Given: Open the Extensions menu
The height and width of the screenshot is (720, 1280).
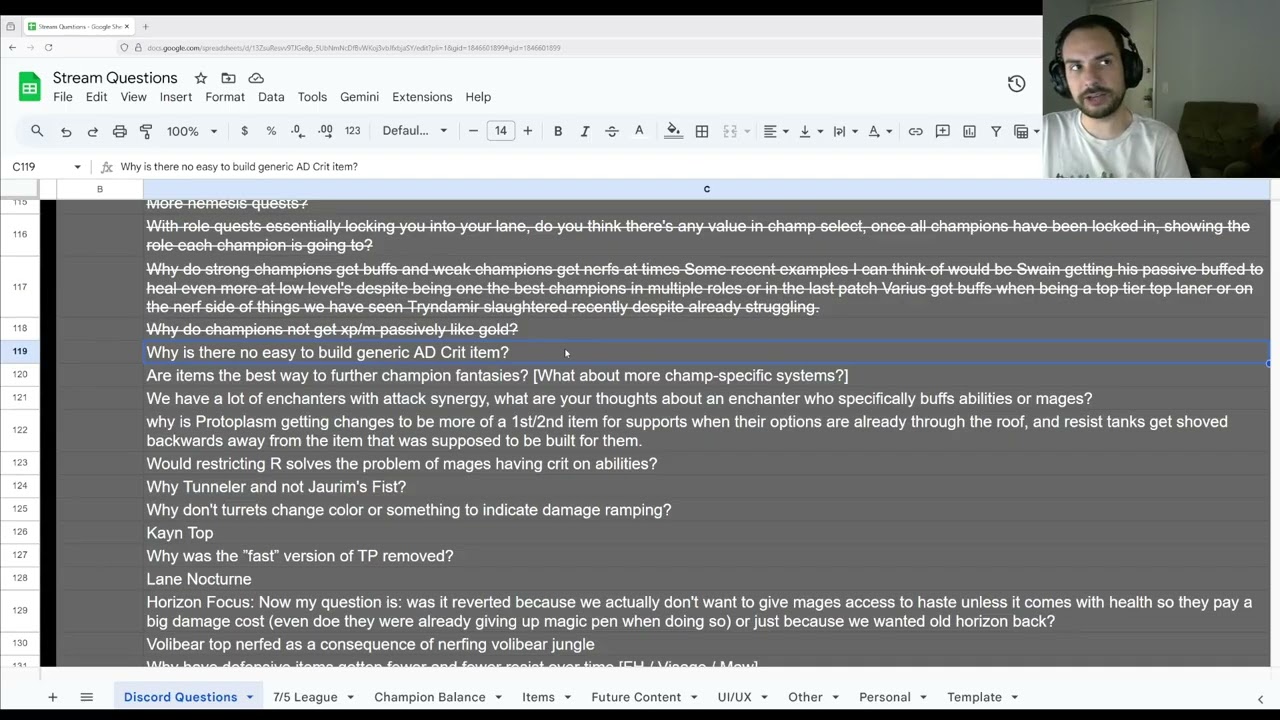Looking at the screenshot, I should pos(422,97).
